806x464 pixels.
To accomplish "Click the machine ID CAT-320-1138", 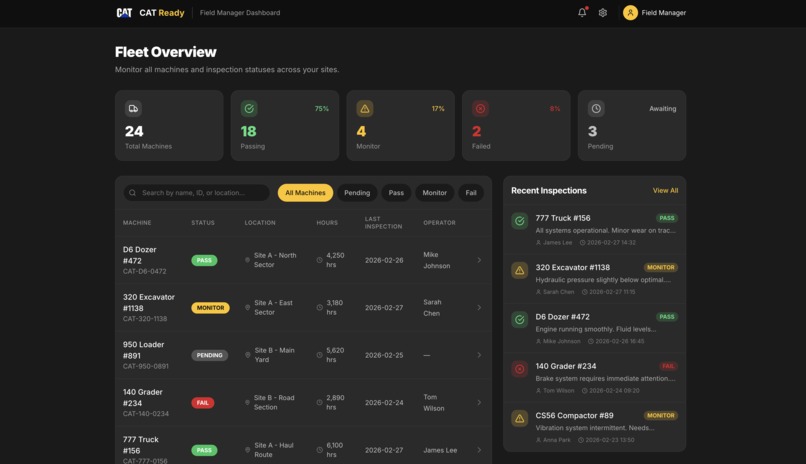I will coord(145,319).
